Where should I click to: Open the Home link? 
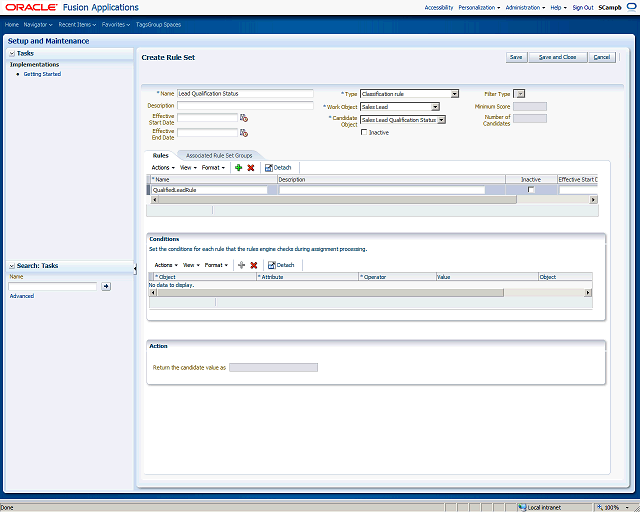pos(11,24)
